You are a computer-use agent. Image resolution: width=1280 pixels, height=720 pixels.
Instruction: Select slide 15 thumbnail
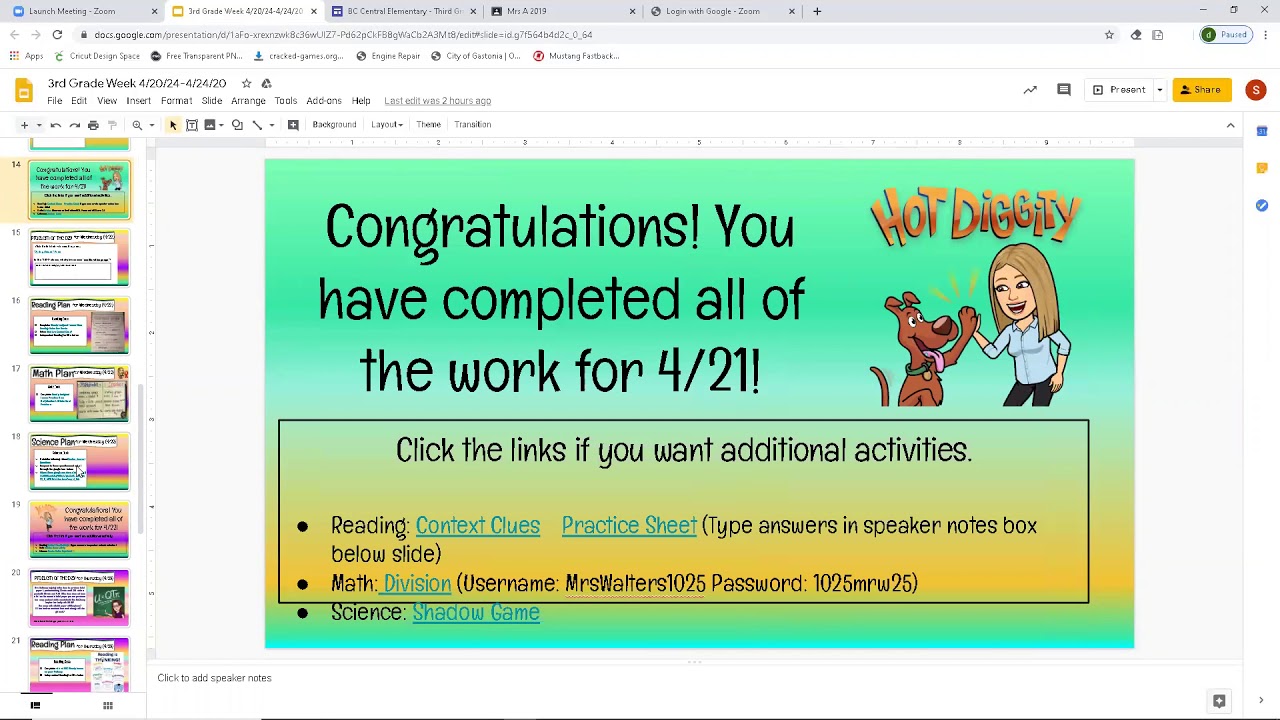click(79, 258)
